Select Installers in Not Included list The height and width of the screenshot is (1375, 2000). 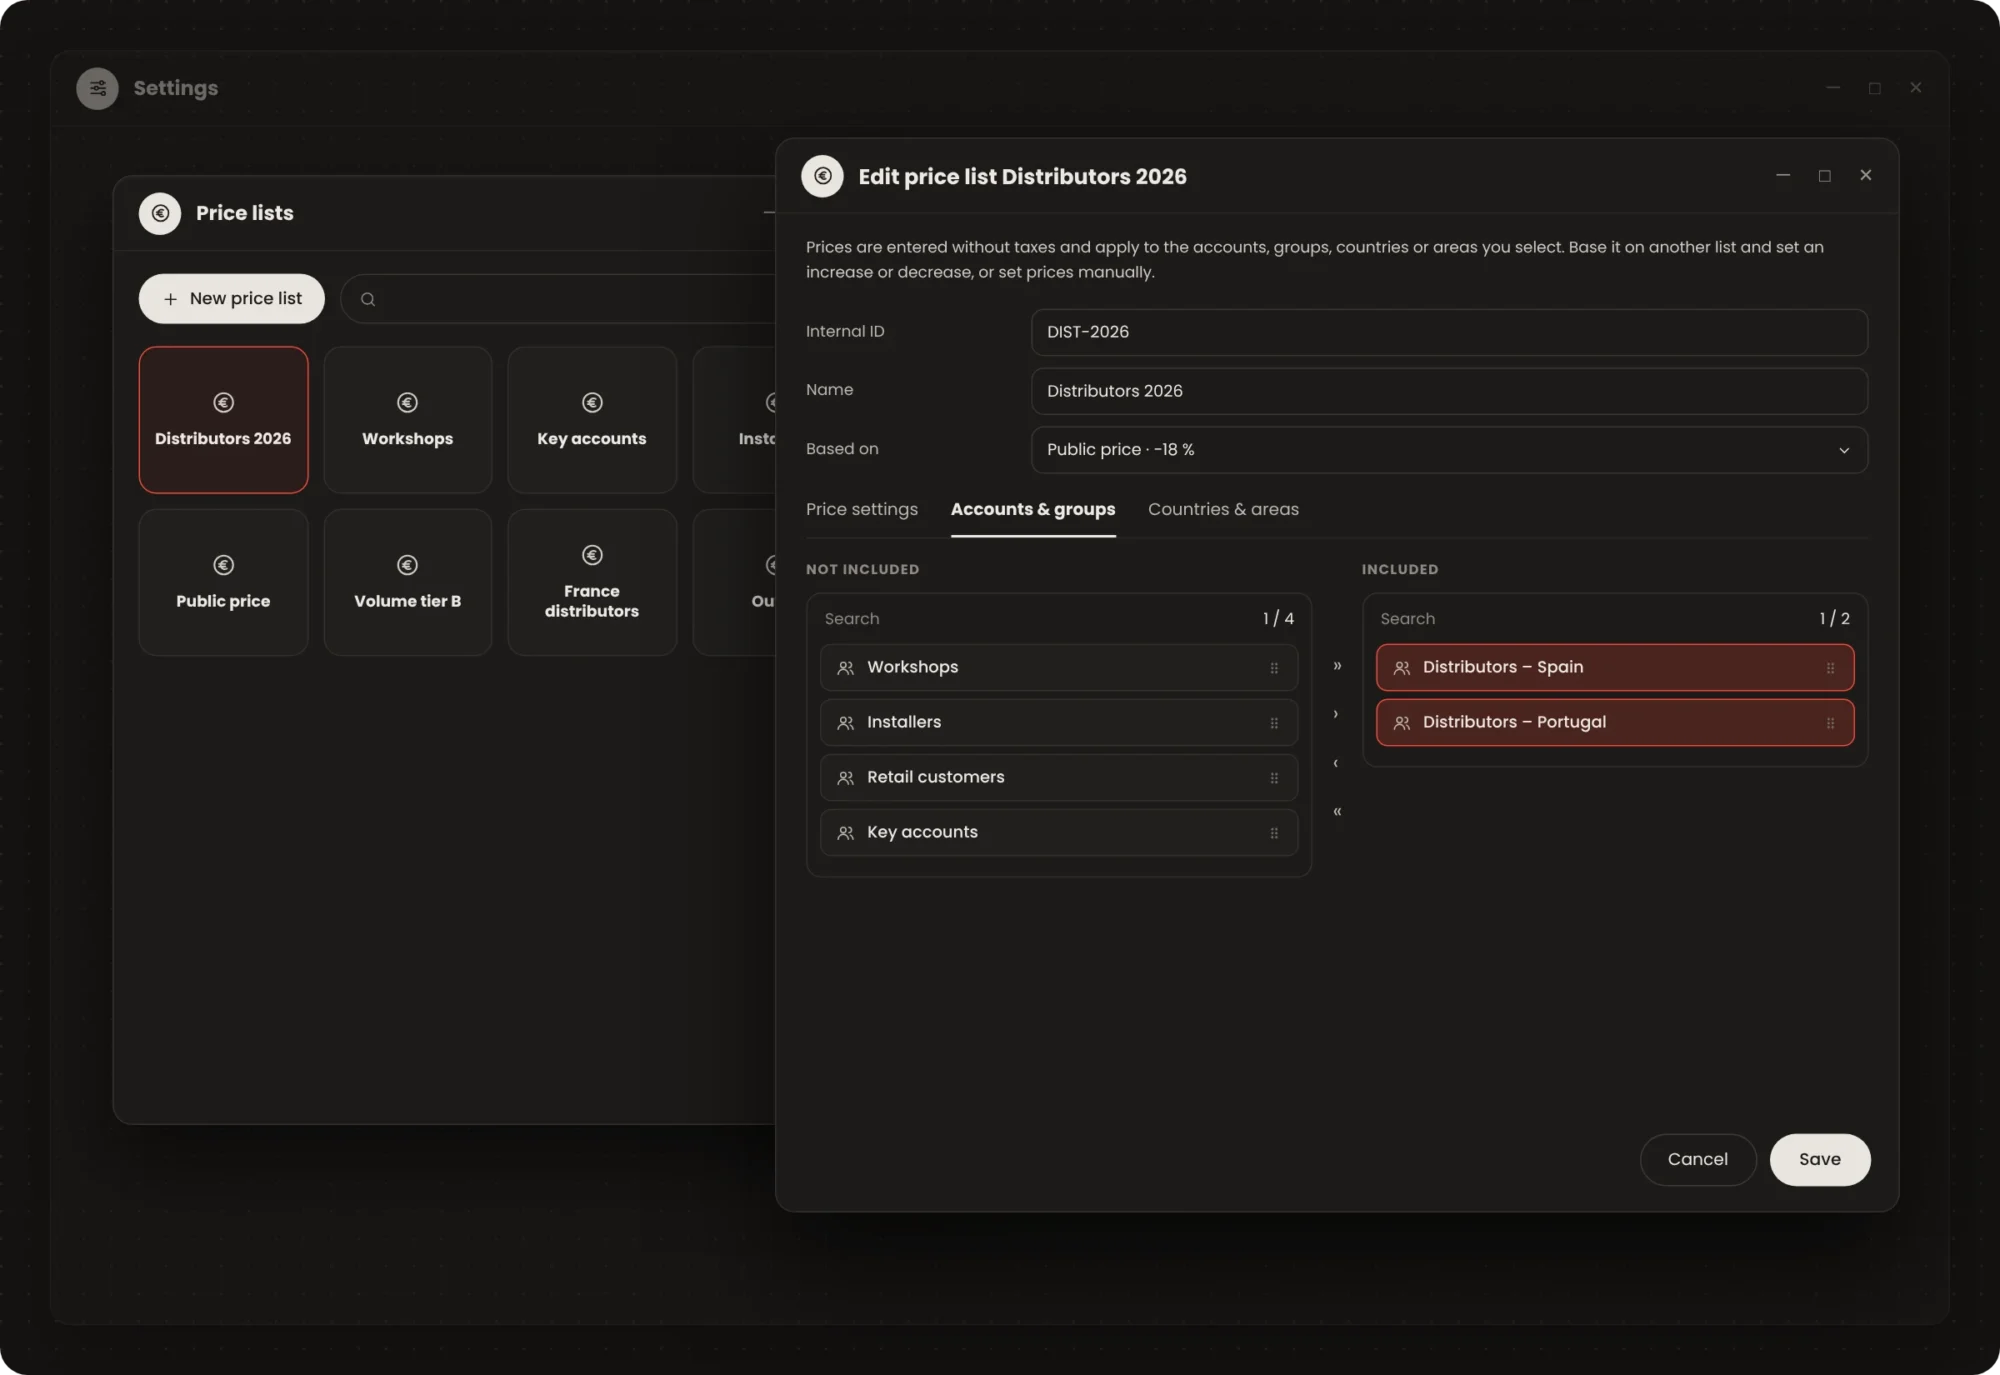1059,722
